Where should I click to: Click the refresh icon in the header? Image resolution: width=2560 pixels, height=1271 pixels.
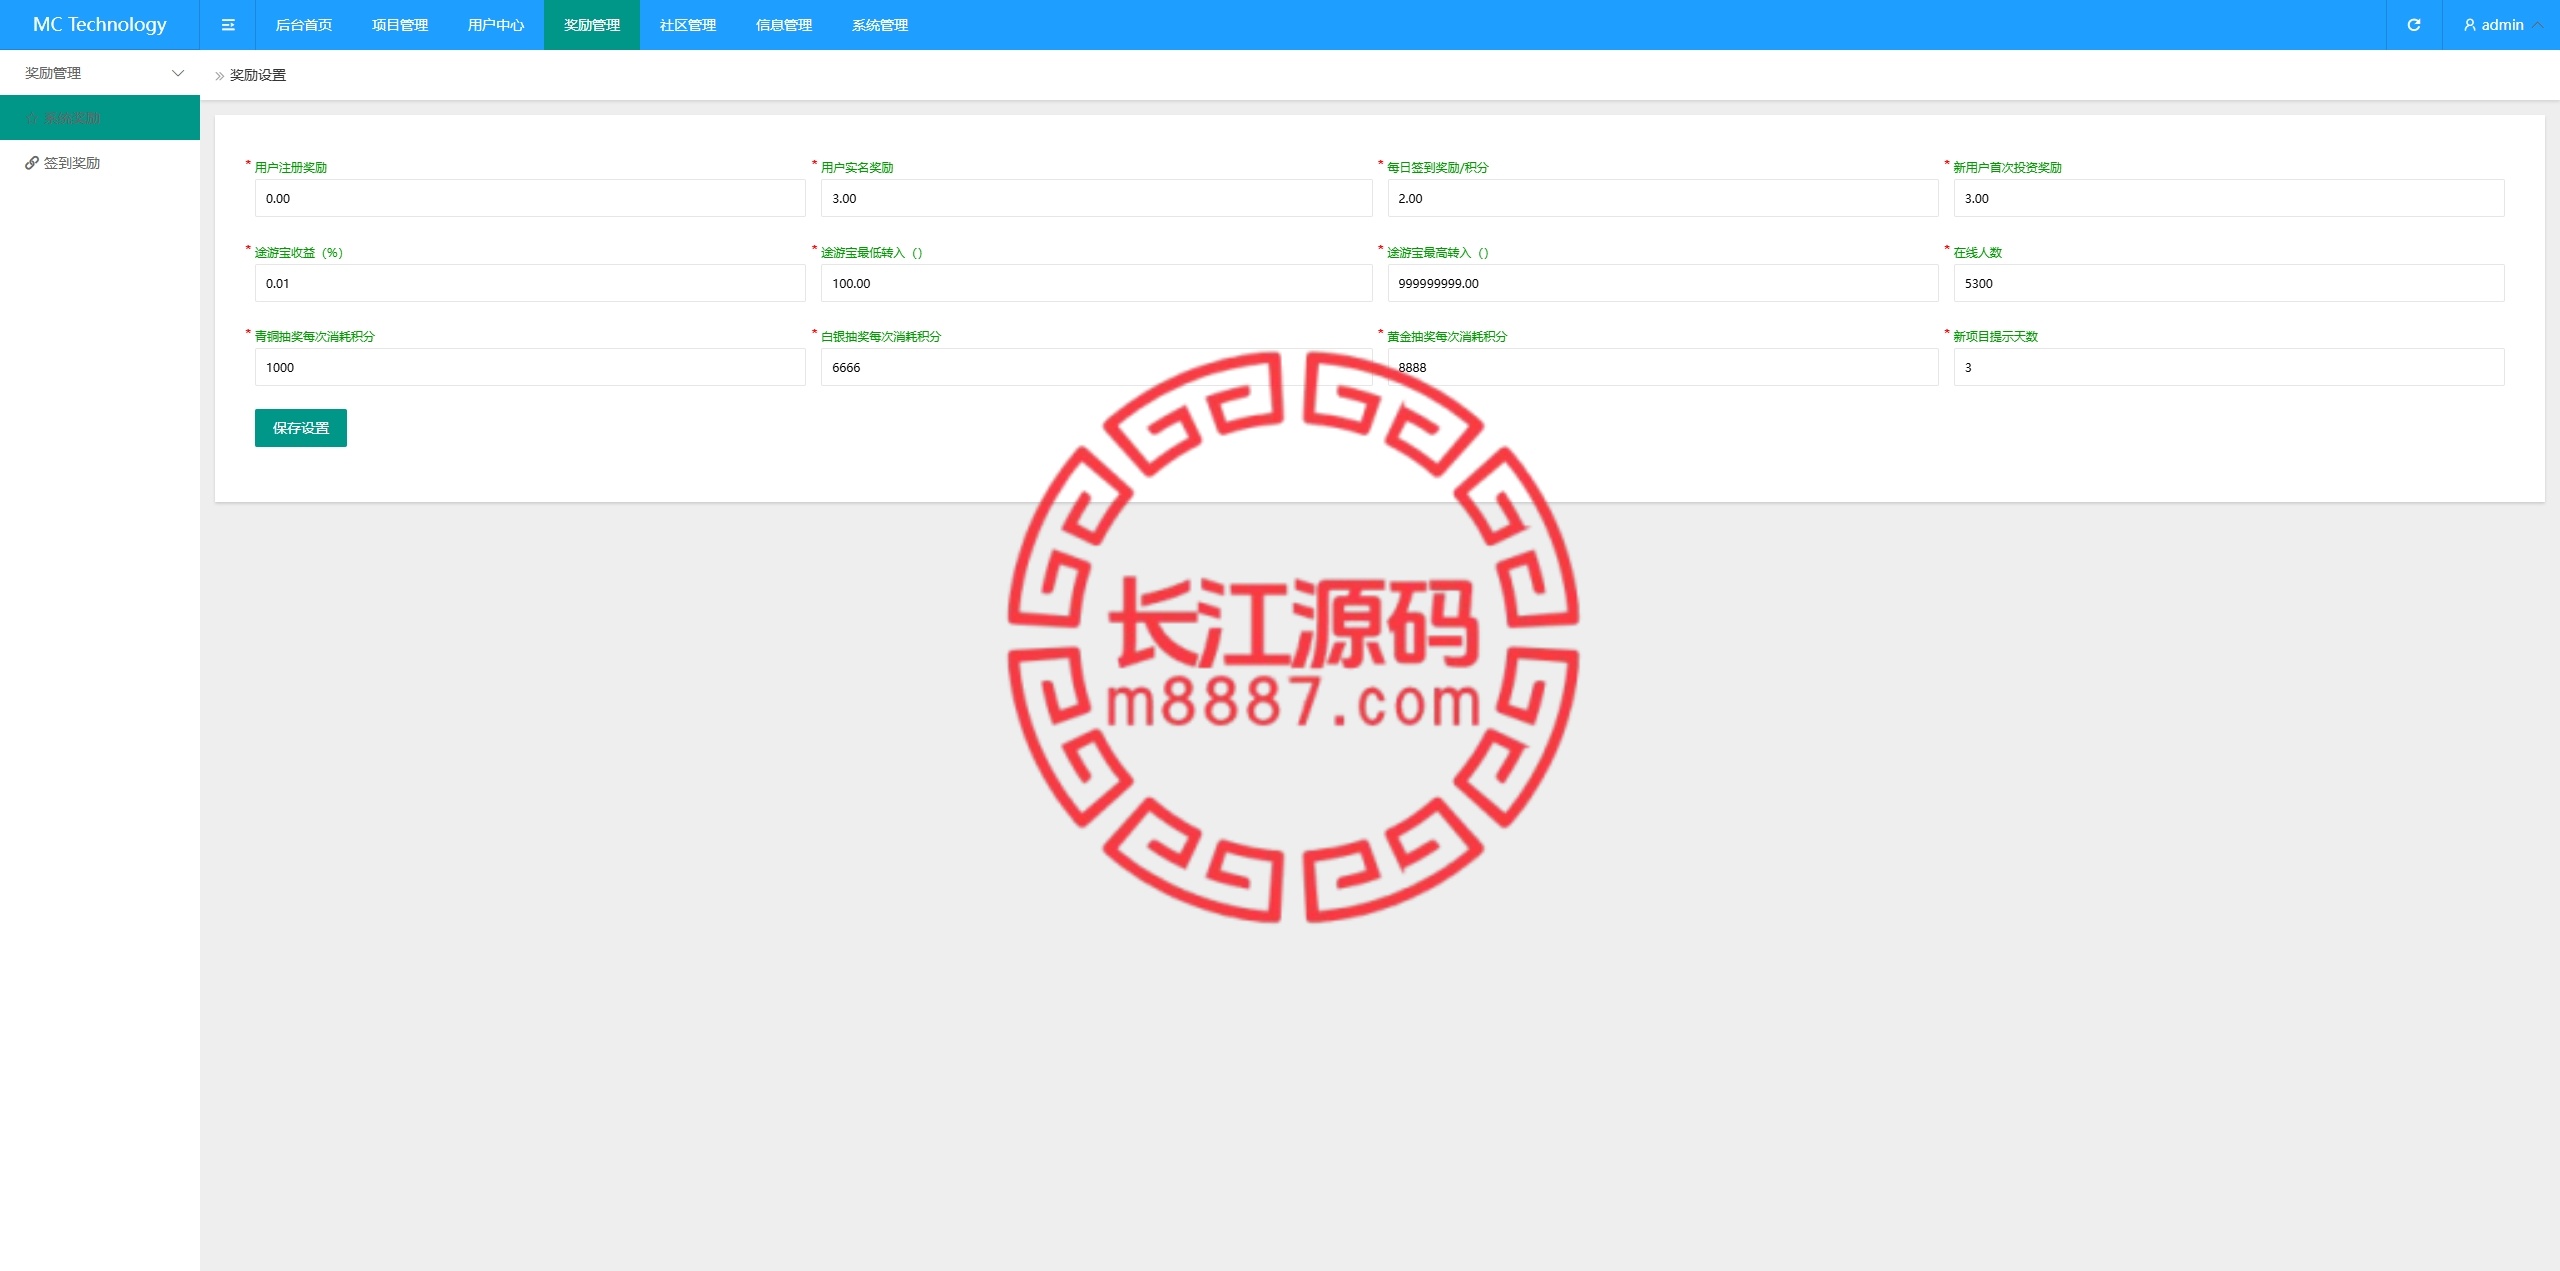point(2414,25)
